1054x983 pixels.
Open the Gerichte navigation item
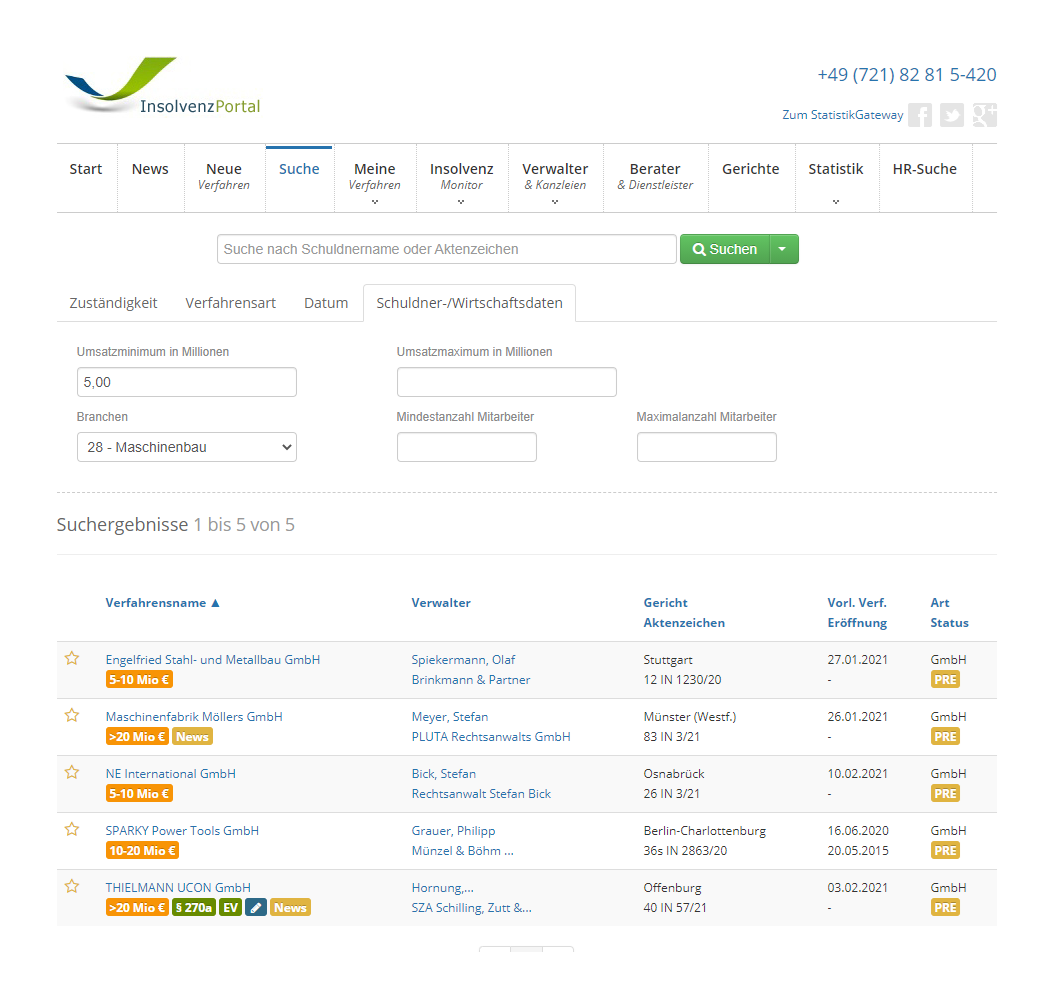[751, 169]
